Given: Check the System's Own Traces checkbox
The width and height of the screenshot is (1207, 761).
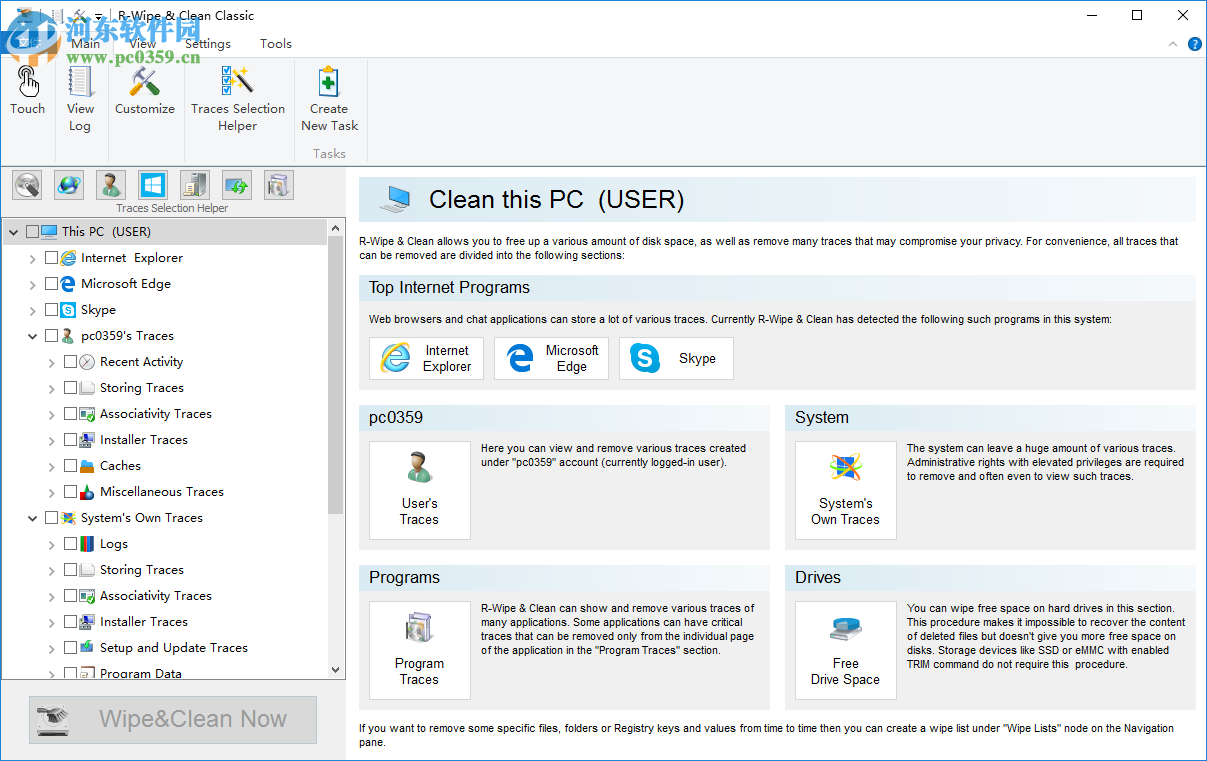Looking at the screenshot, I should pyautogui.click(x=51, y=517).
